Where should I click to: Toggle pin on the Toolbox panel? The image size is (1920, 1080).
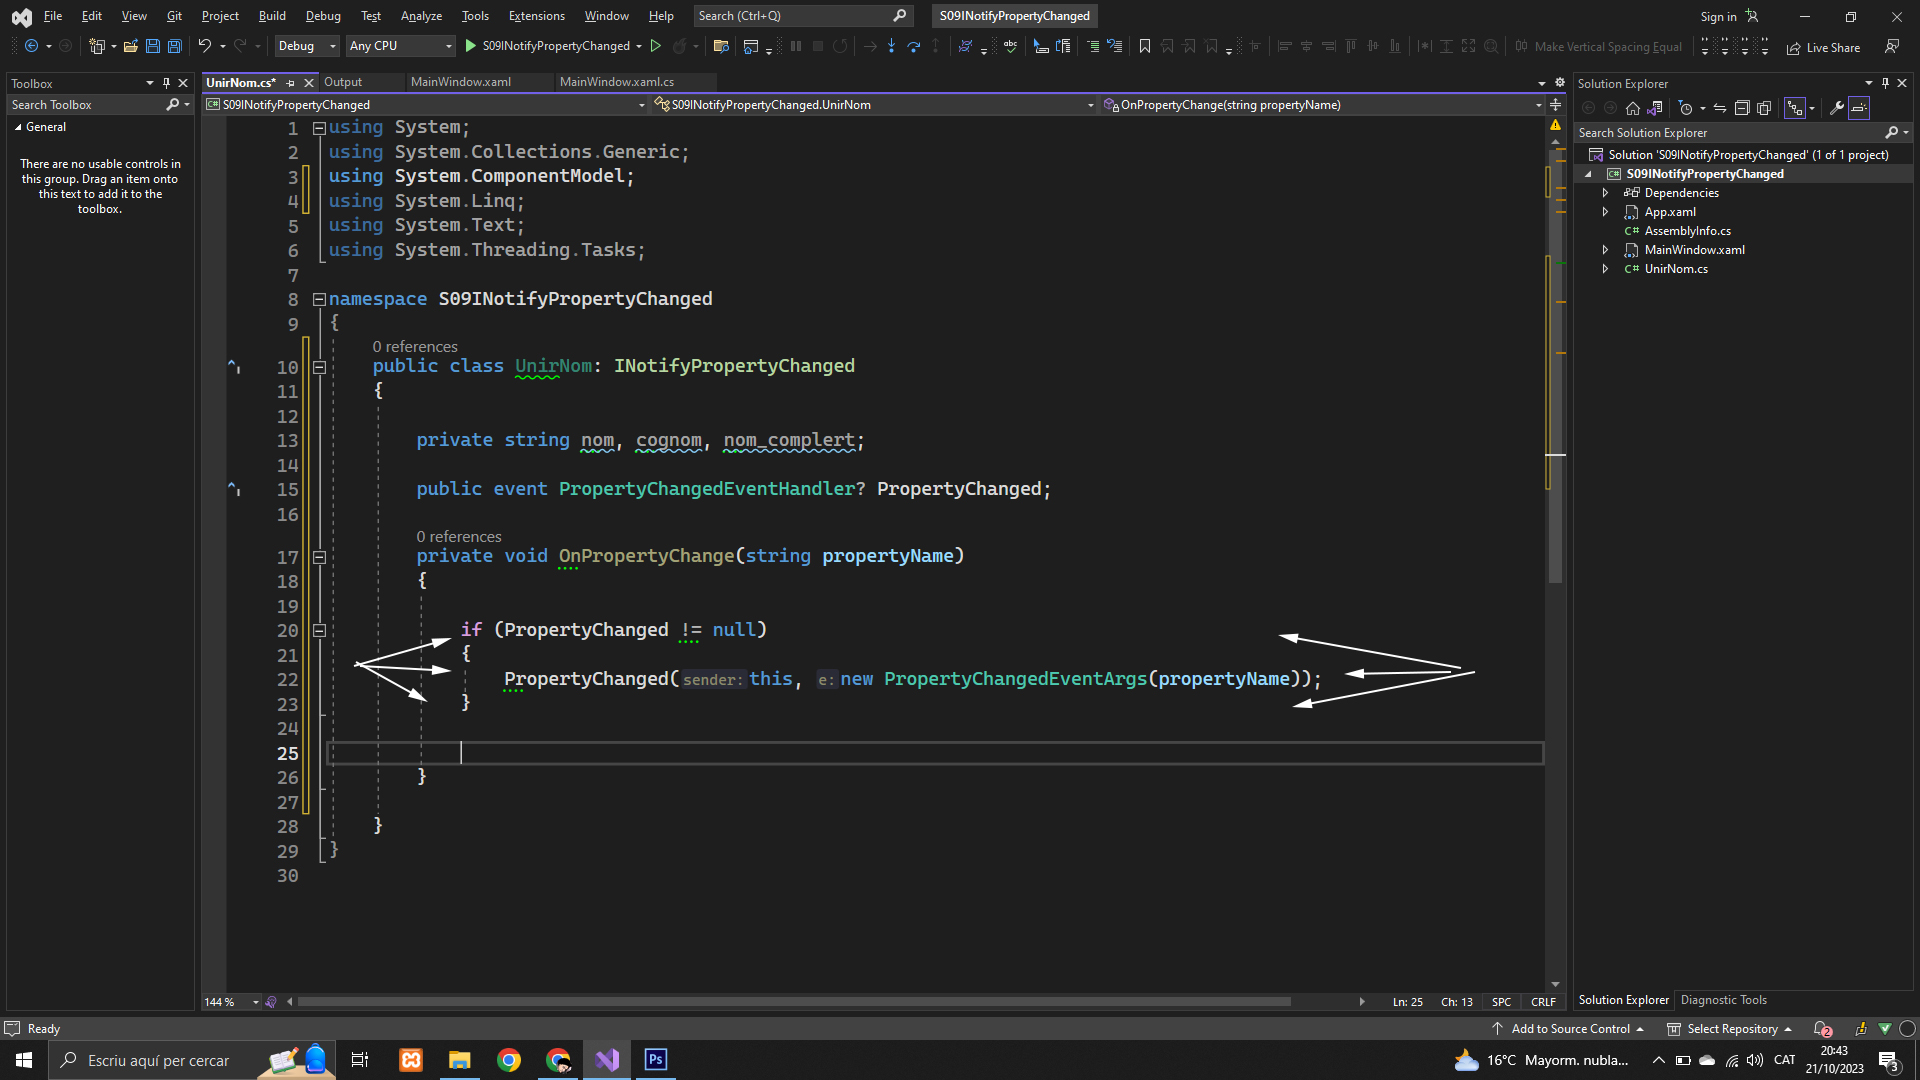coord(166,83)
